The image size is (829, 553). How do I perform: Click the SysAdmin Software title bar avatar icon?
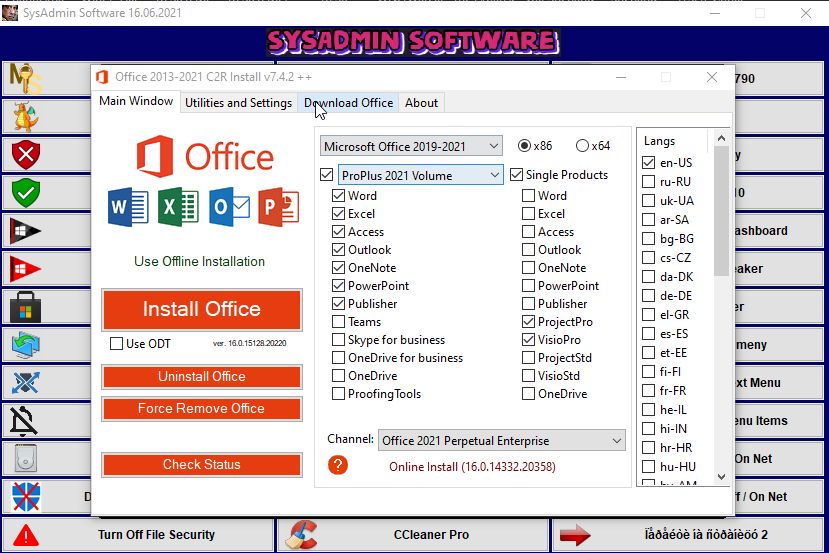10,13
